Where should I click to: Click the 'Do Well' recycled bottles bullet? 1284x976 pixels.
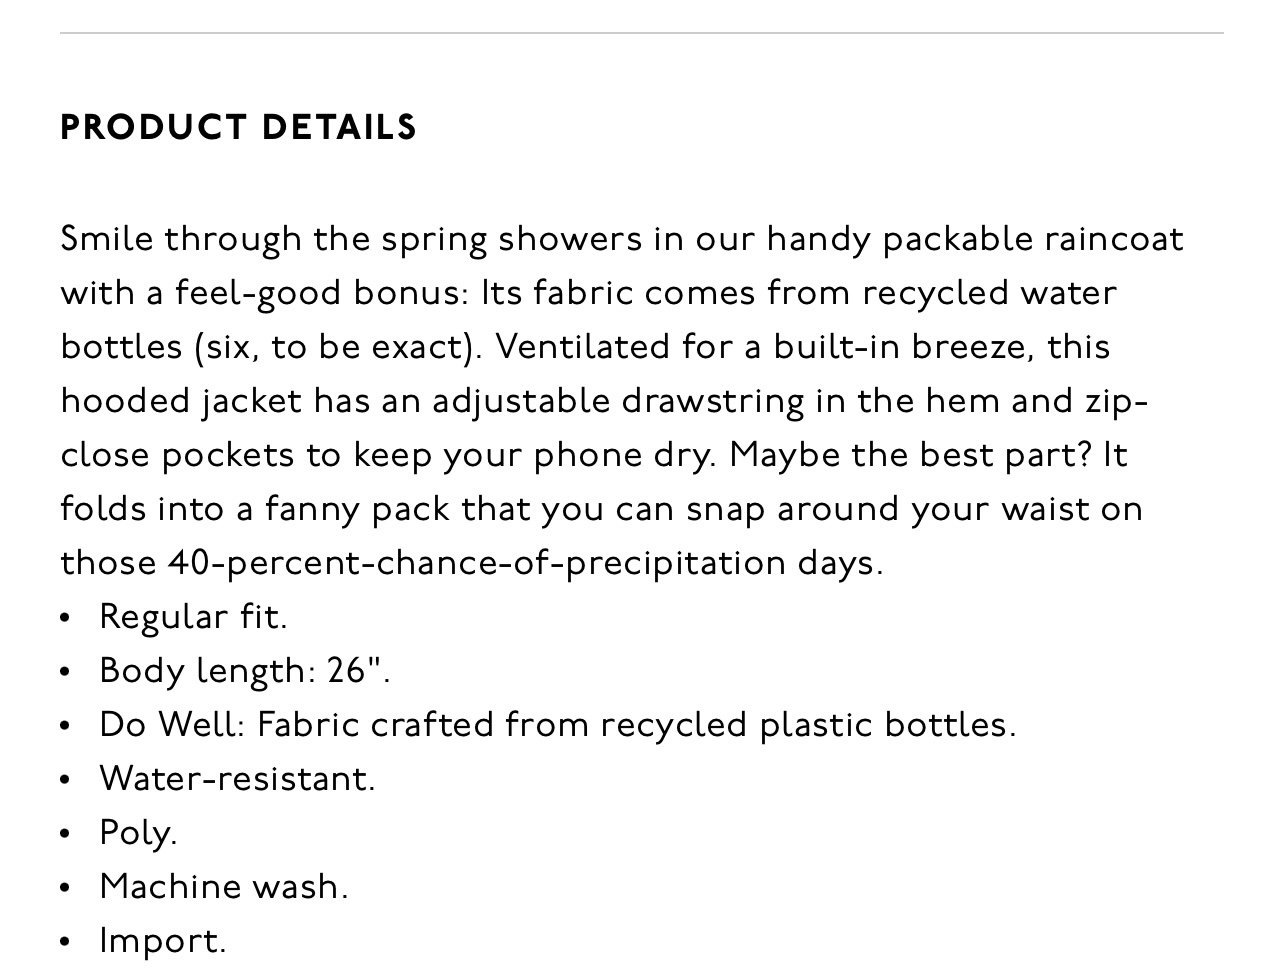point(557,724)
